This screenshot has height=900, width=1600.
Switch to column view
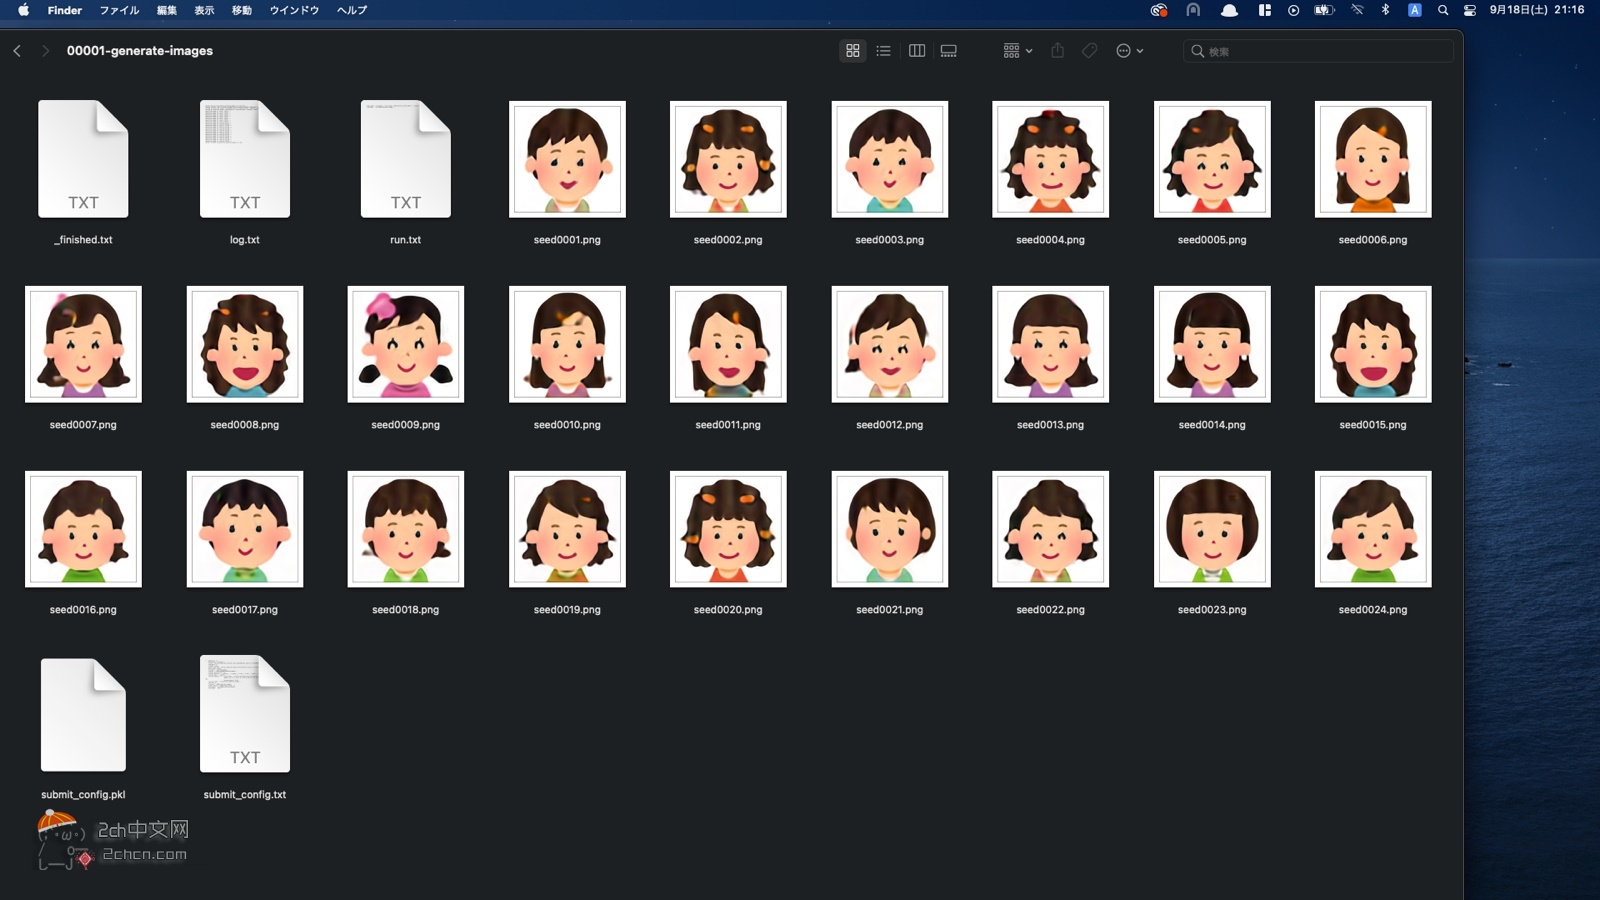coord(916,51)
